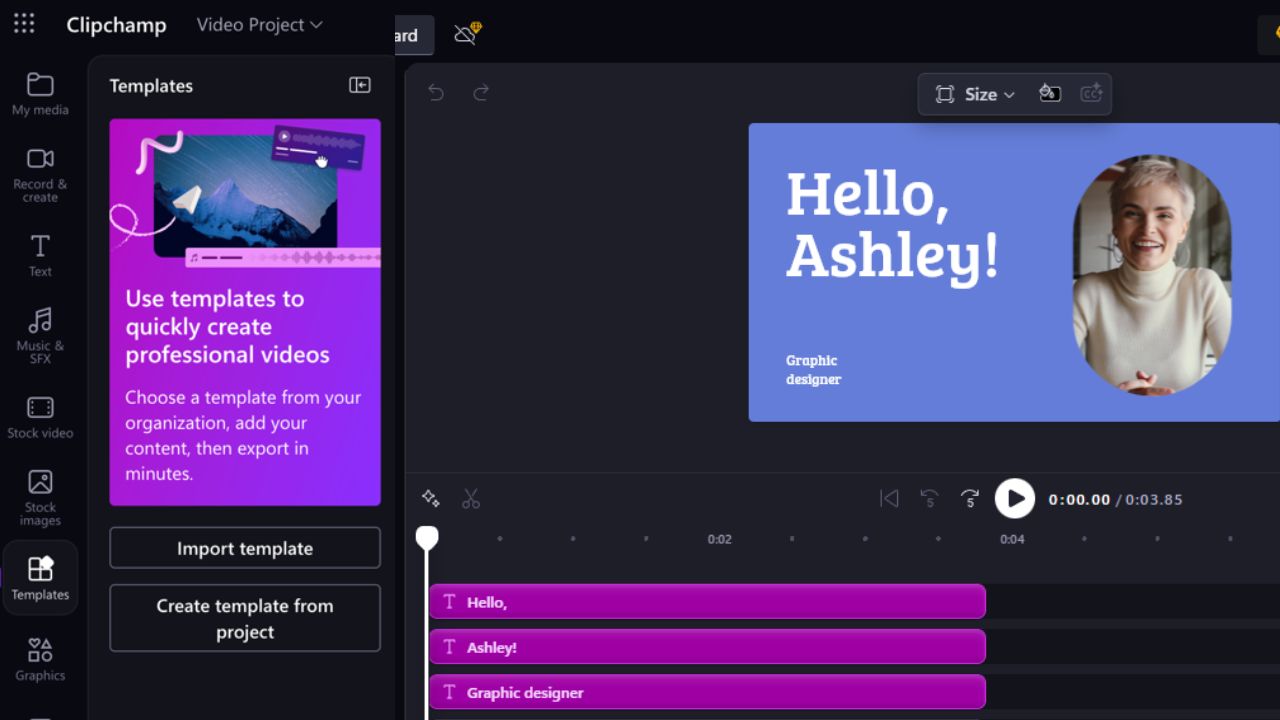Click Create template from project
Screen dimensions: 1280x720
click(x=244, y=618)
